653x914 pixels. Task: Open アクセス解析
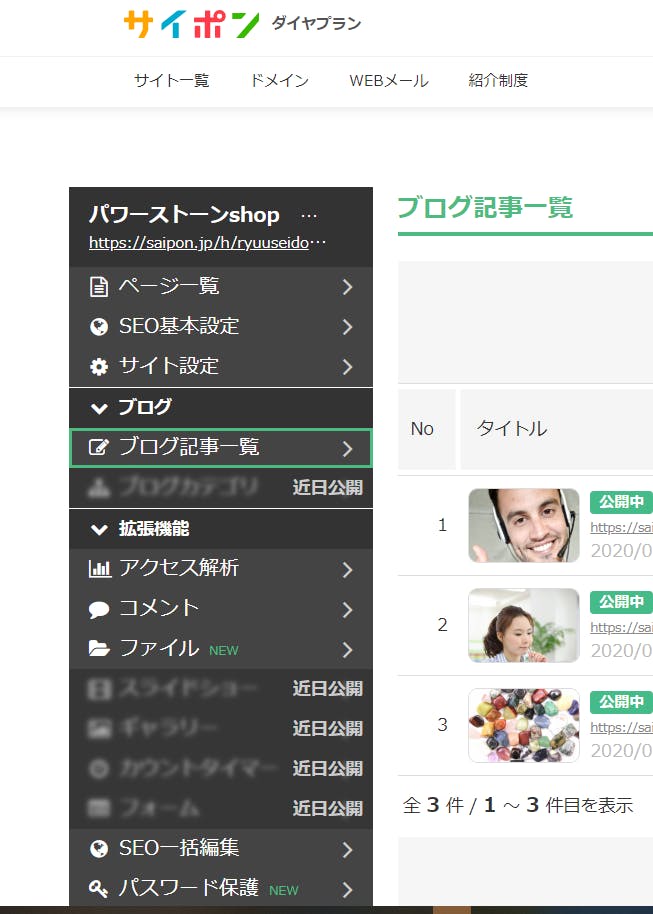[220, 568]
